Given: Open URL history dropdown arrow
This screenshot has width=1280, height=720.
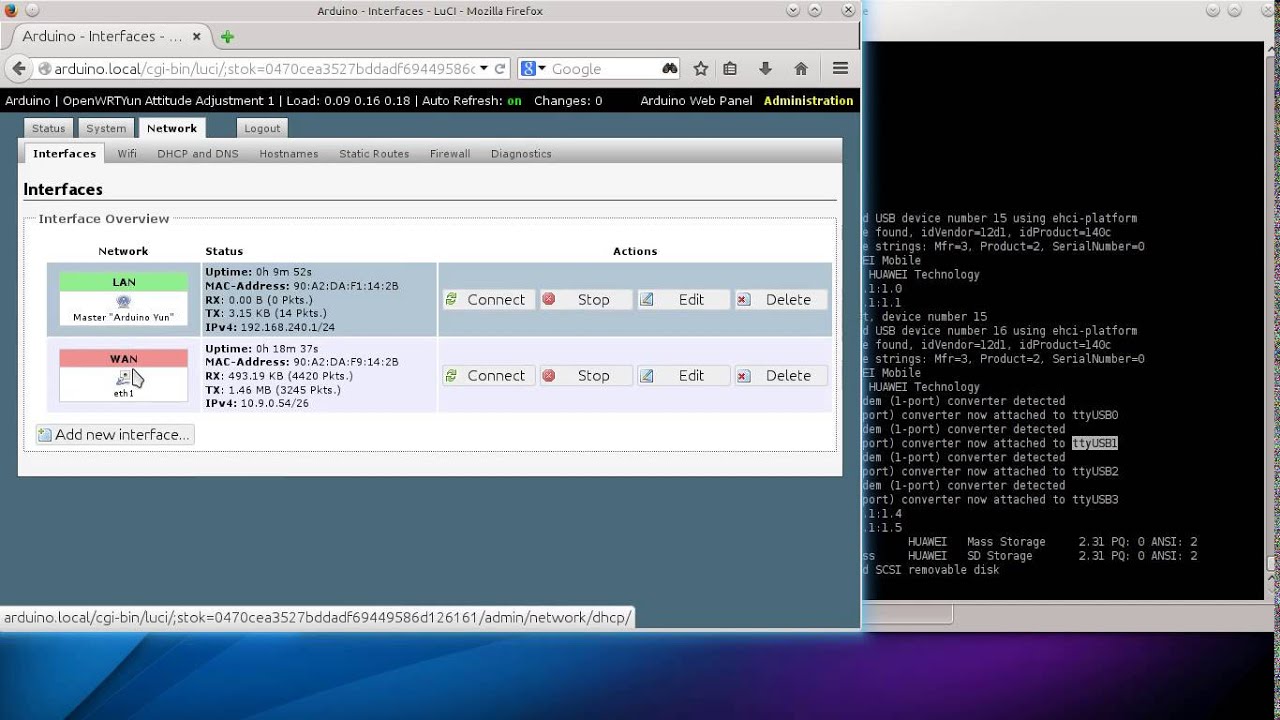Looking at the screenshot, I should click(x=484, y=69).
